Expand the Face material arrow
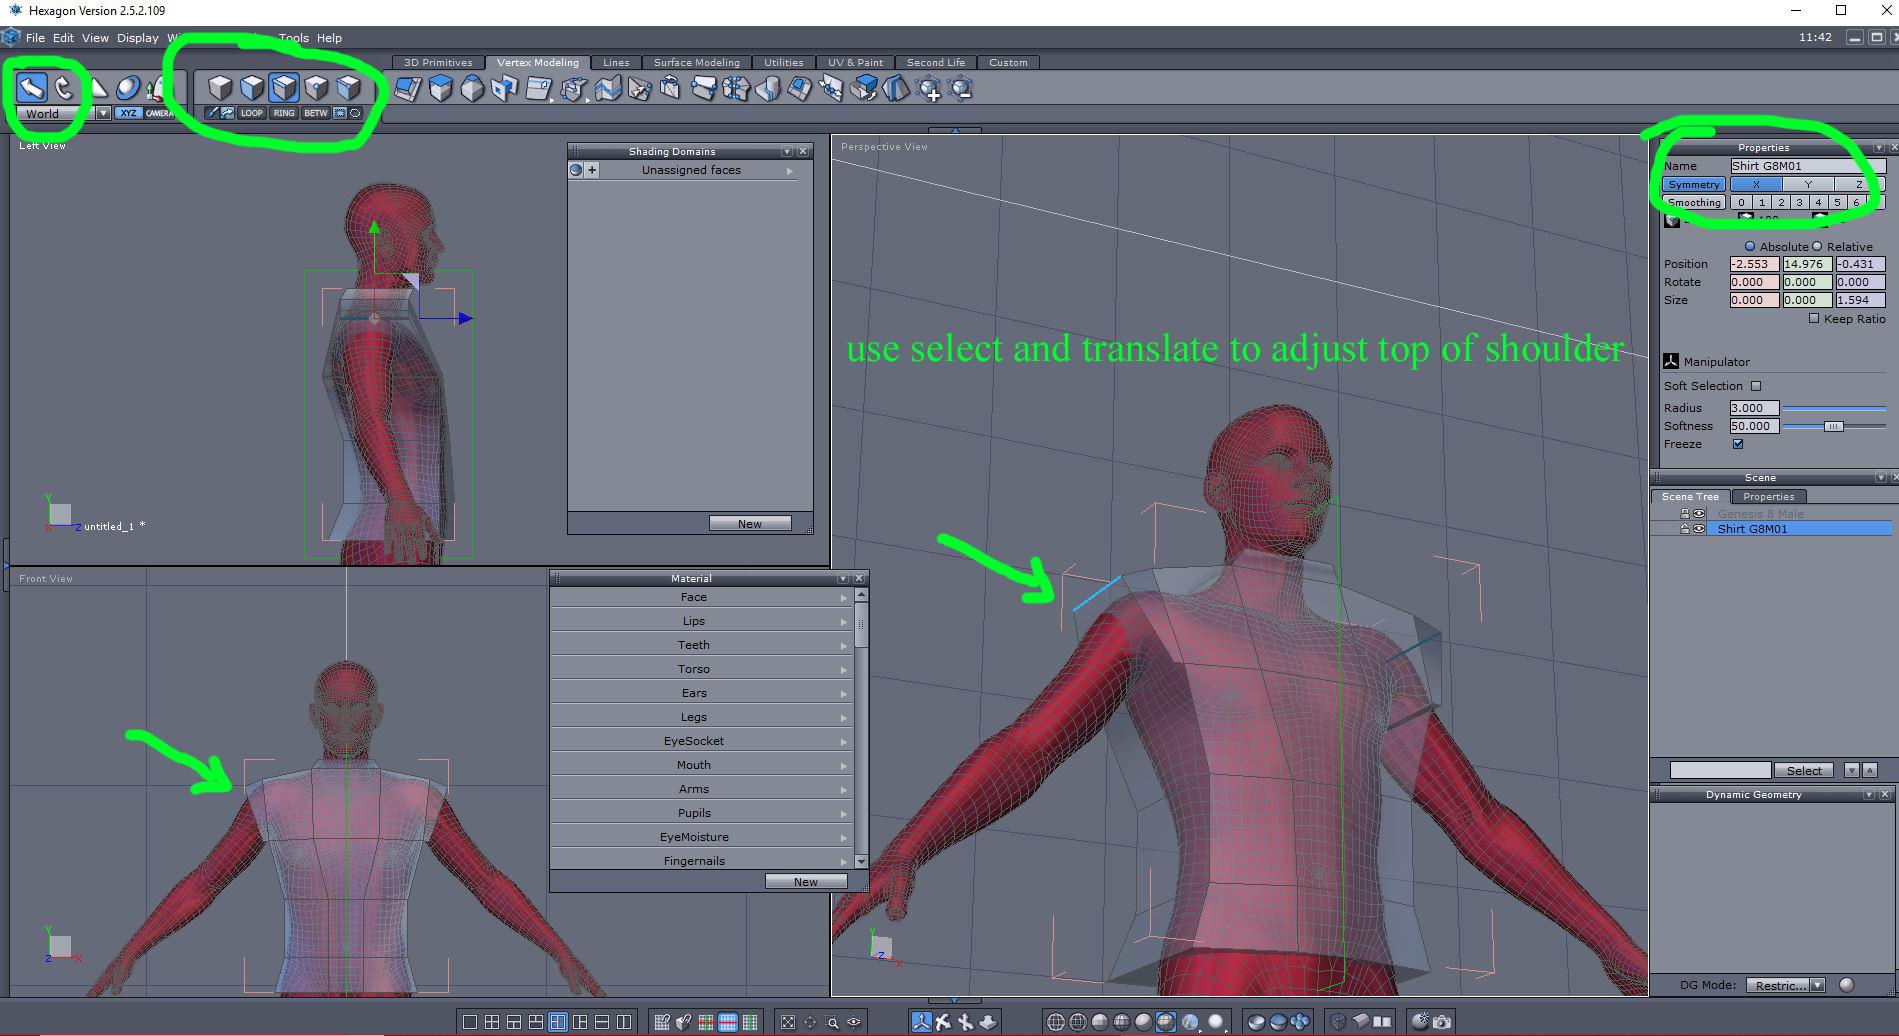Viewport: 1899px width, 1036px height. coord(844,598)
